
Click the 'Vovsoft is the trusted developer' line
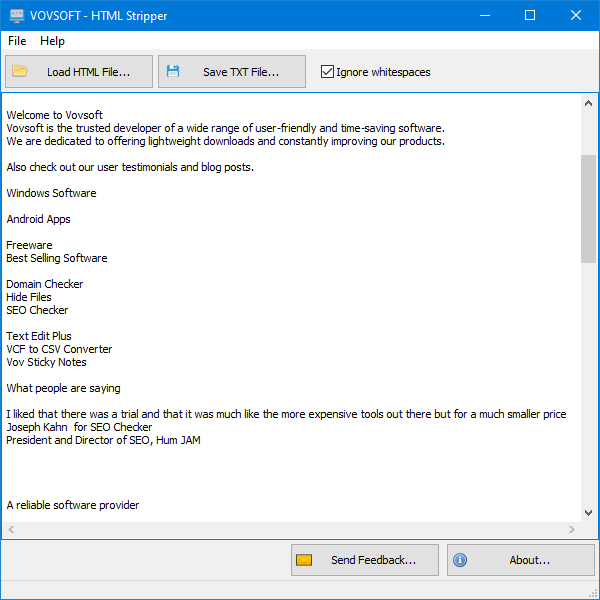click(225, 128)
